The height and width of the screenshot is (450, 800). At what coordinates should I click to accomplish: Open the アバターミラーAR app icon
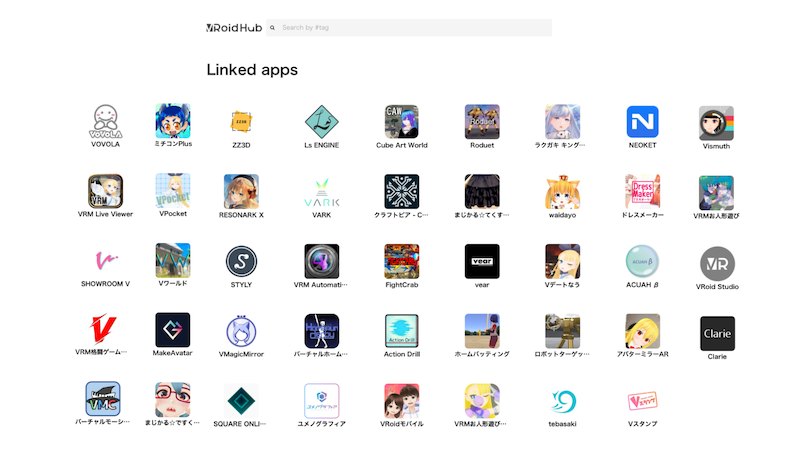(642, 331)
